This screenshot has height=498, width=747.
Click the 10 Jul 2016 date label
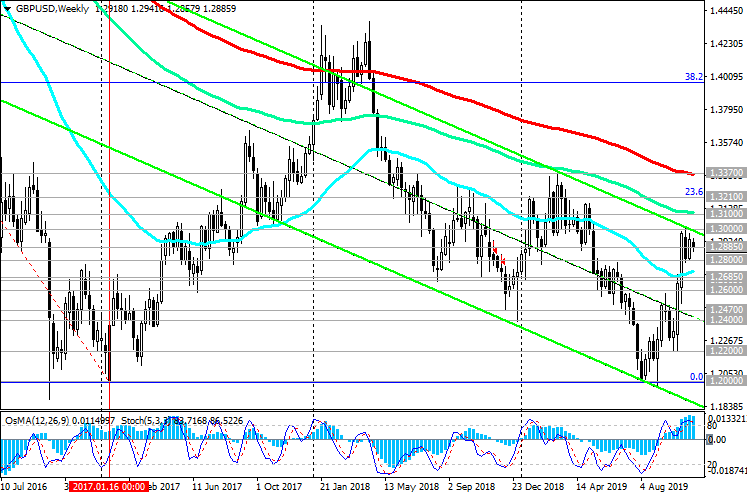24,487
